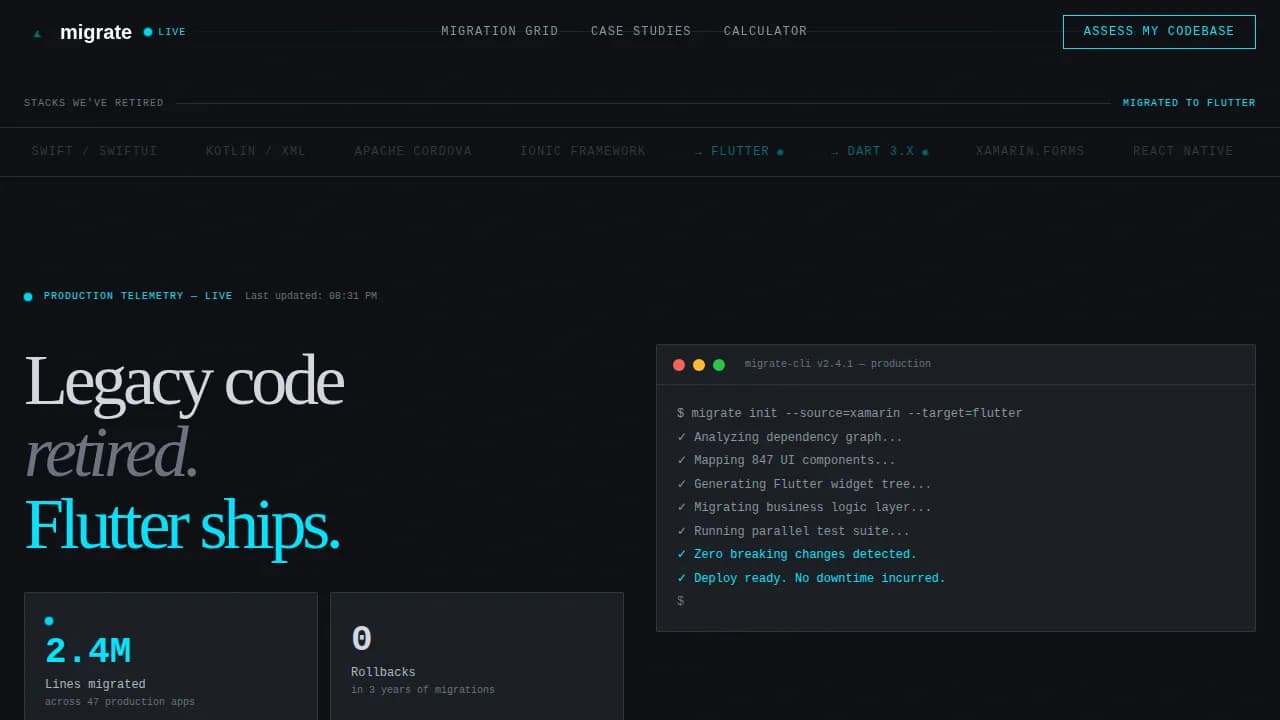The height and width of the screenshot is (720, 1280).
Task: Click the 'migrate init' command line
Action: [850, 414]
